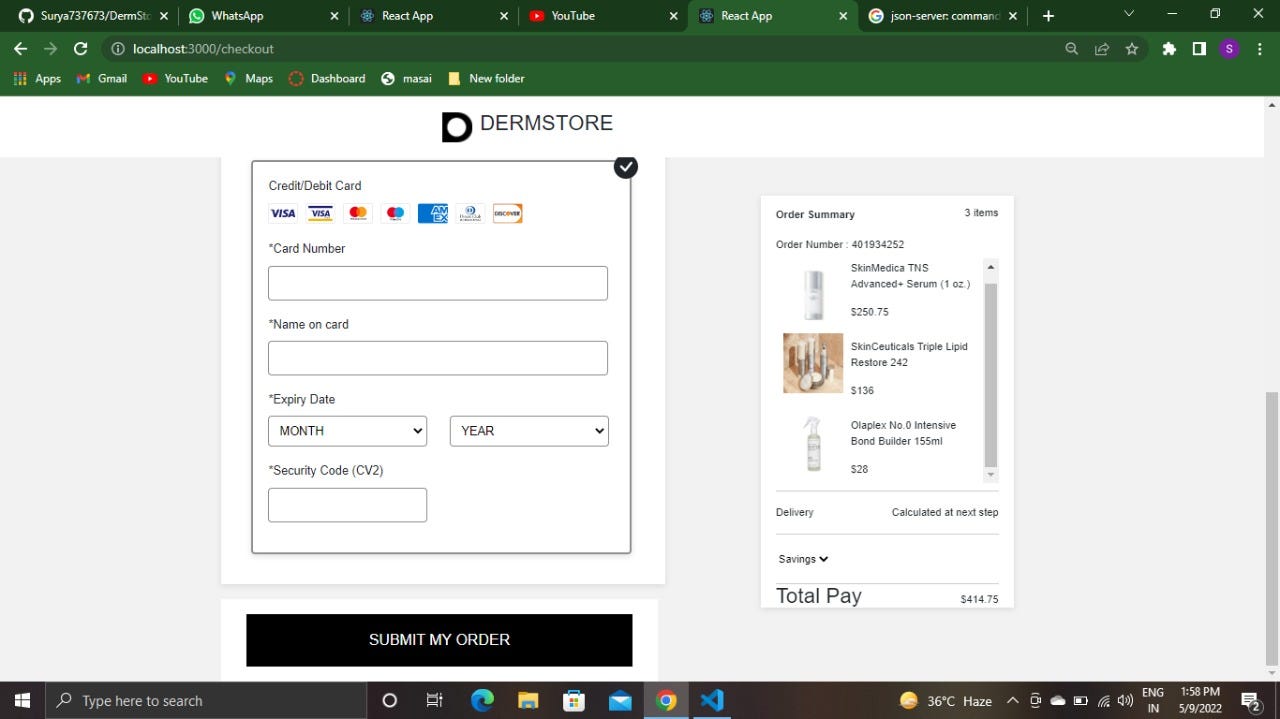Click the volume icon in system tray
The width and height of the screenshot is (1280, 719).
point(1125,701)
